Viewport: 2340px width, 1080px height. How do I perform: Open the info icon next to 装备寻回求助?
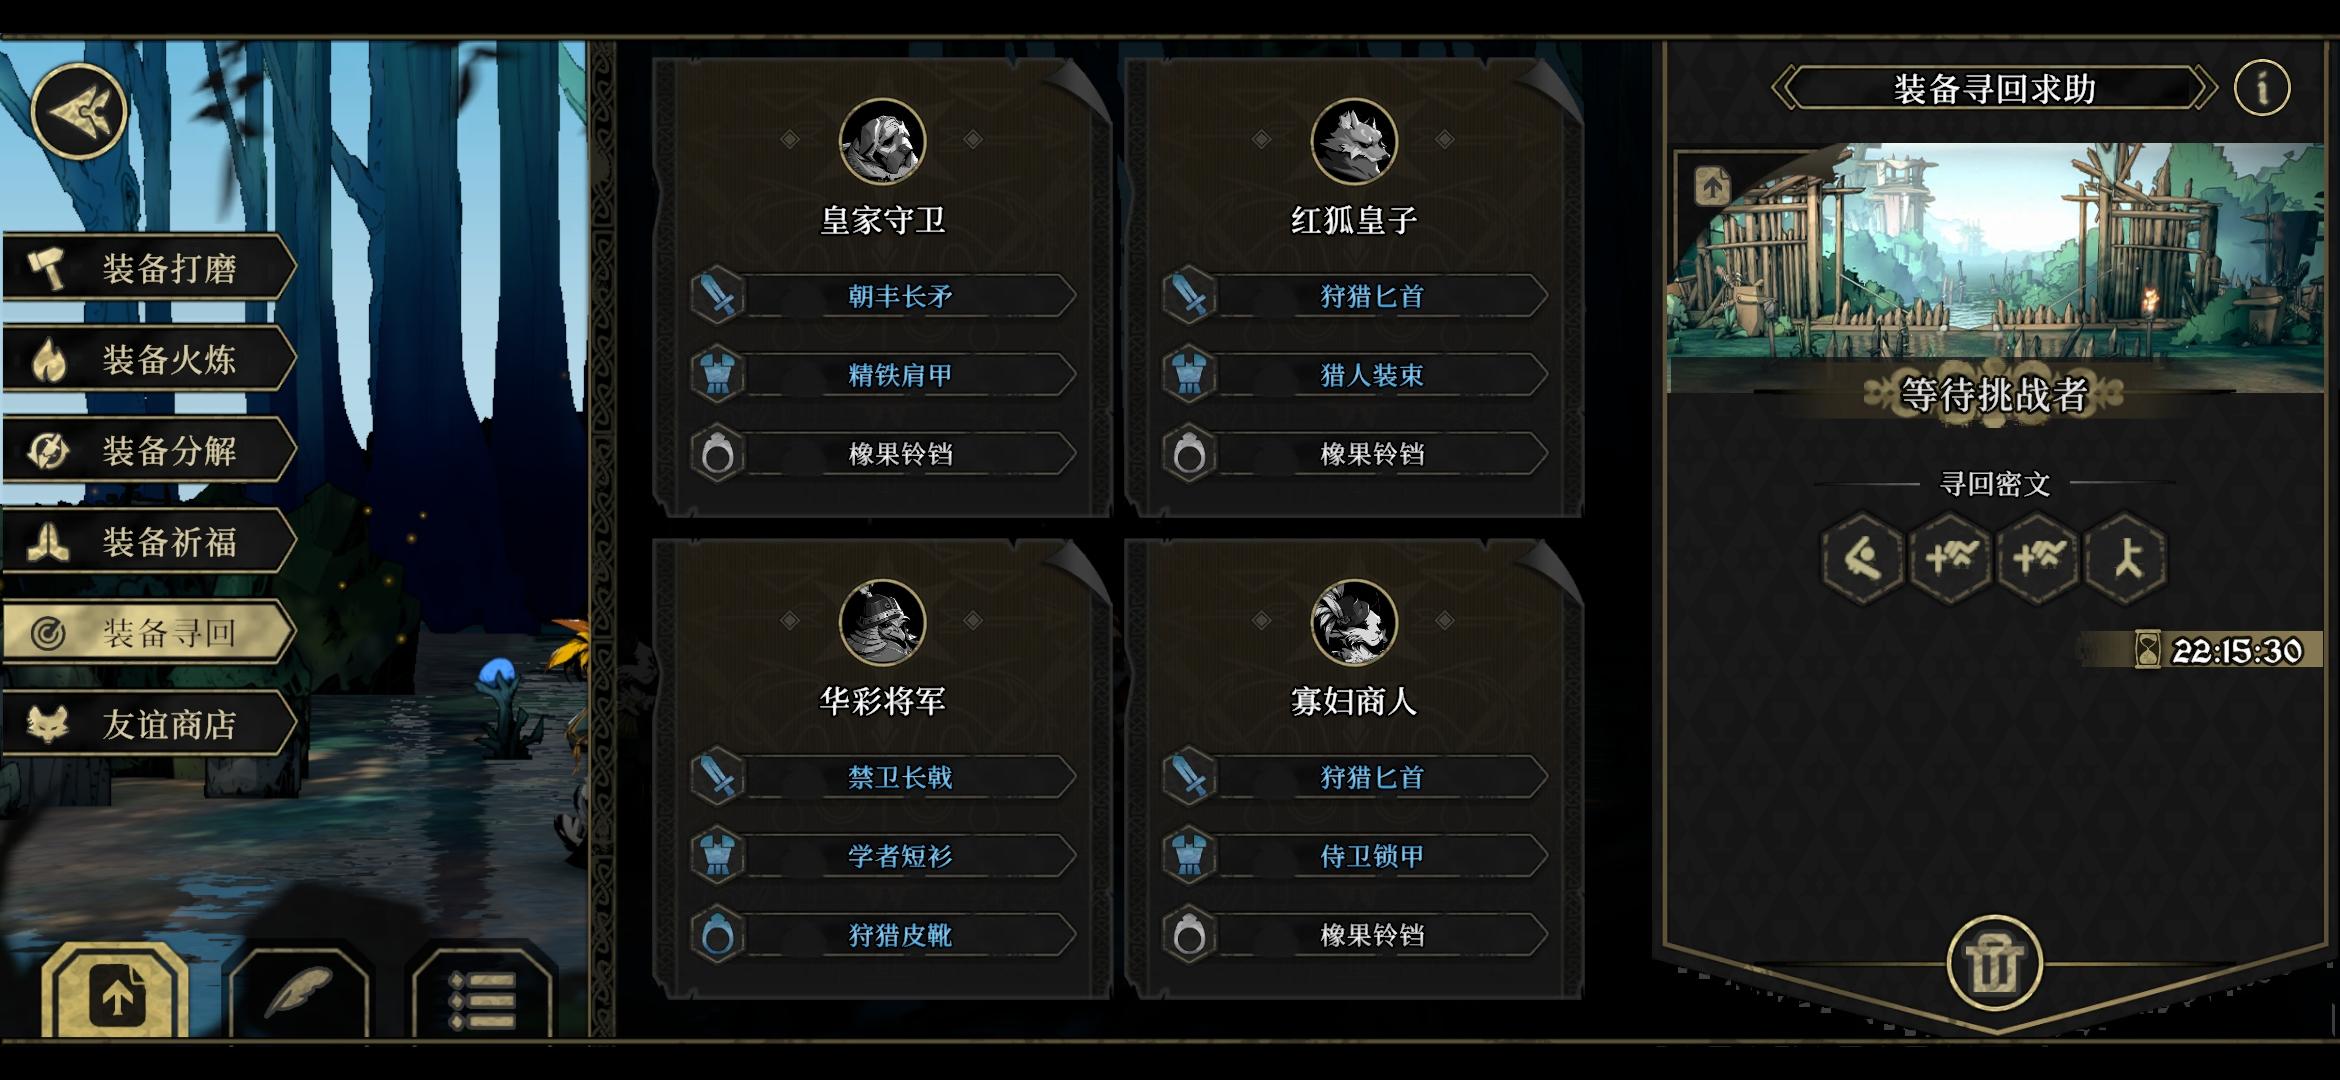2261,88
